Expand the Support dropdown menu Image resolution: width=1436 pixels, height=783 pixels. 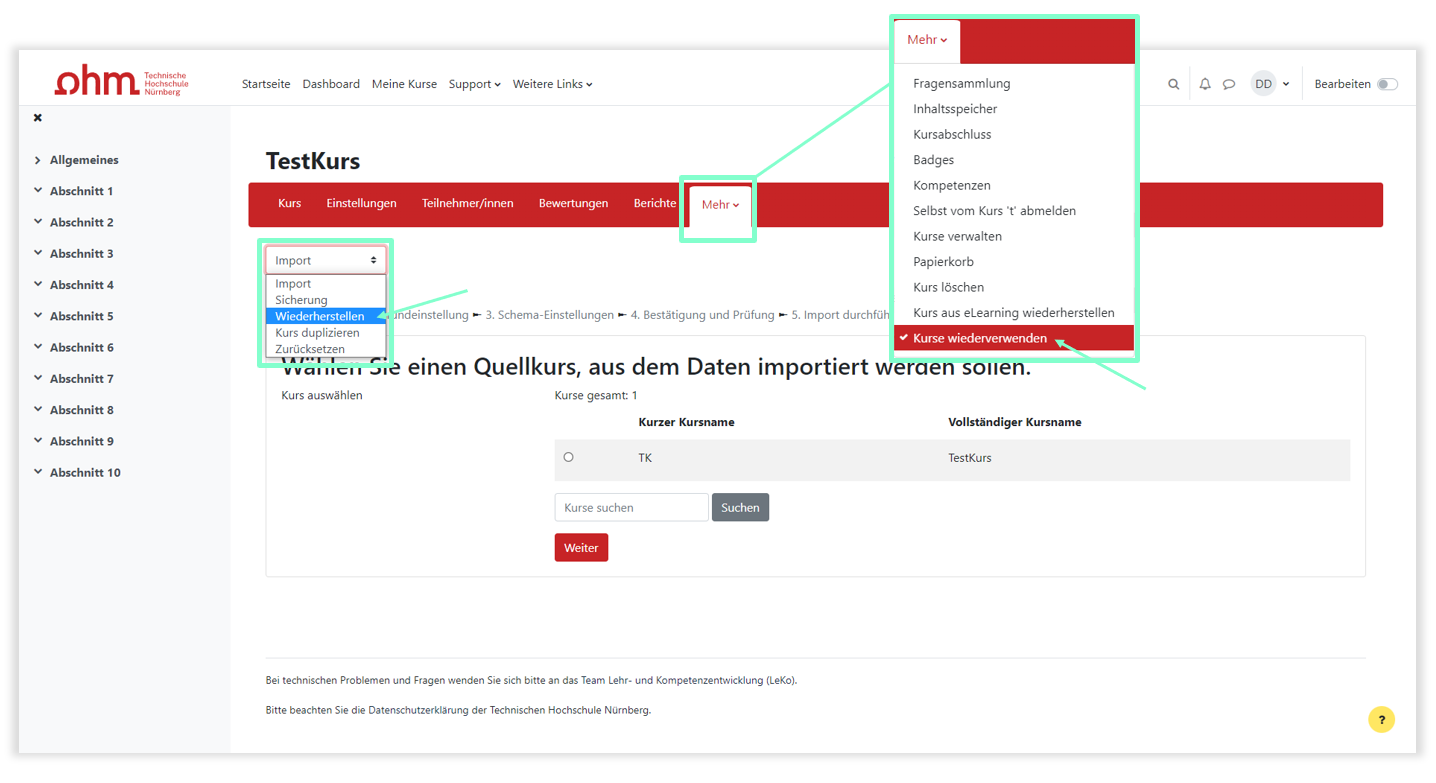(x=474, y=85)
